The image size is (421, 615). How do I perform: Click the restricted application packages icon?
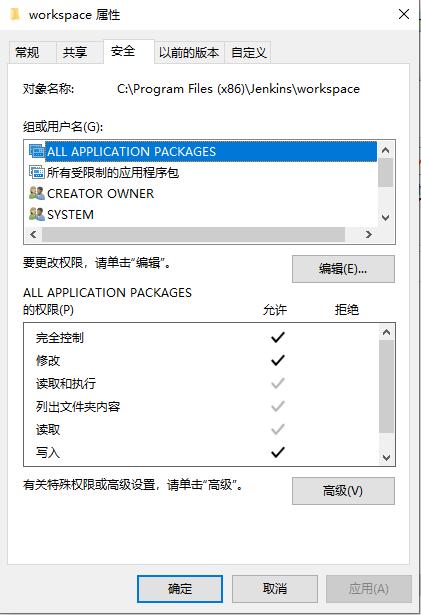37,172
